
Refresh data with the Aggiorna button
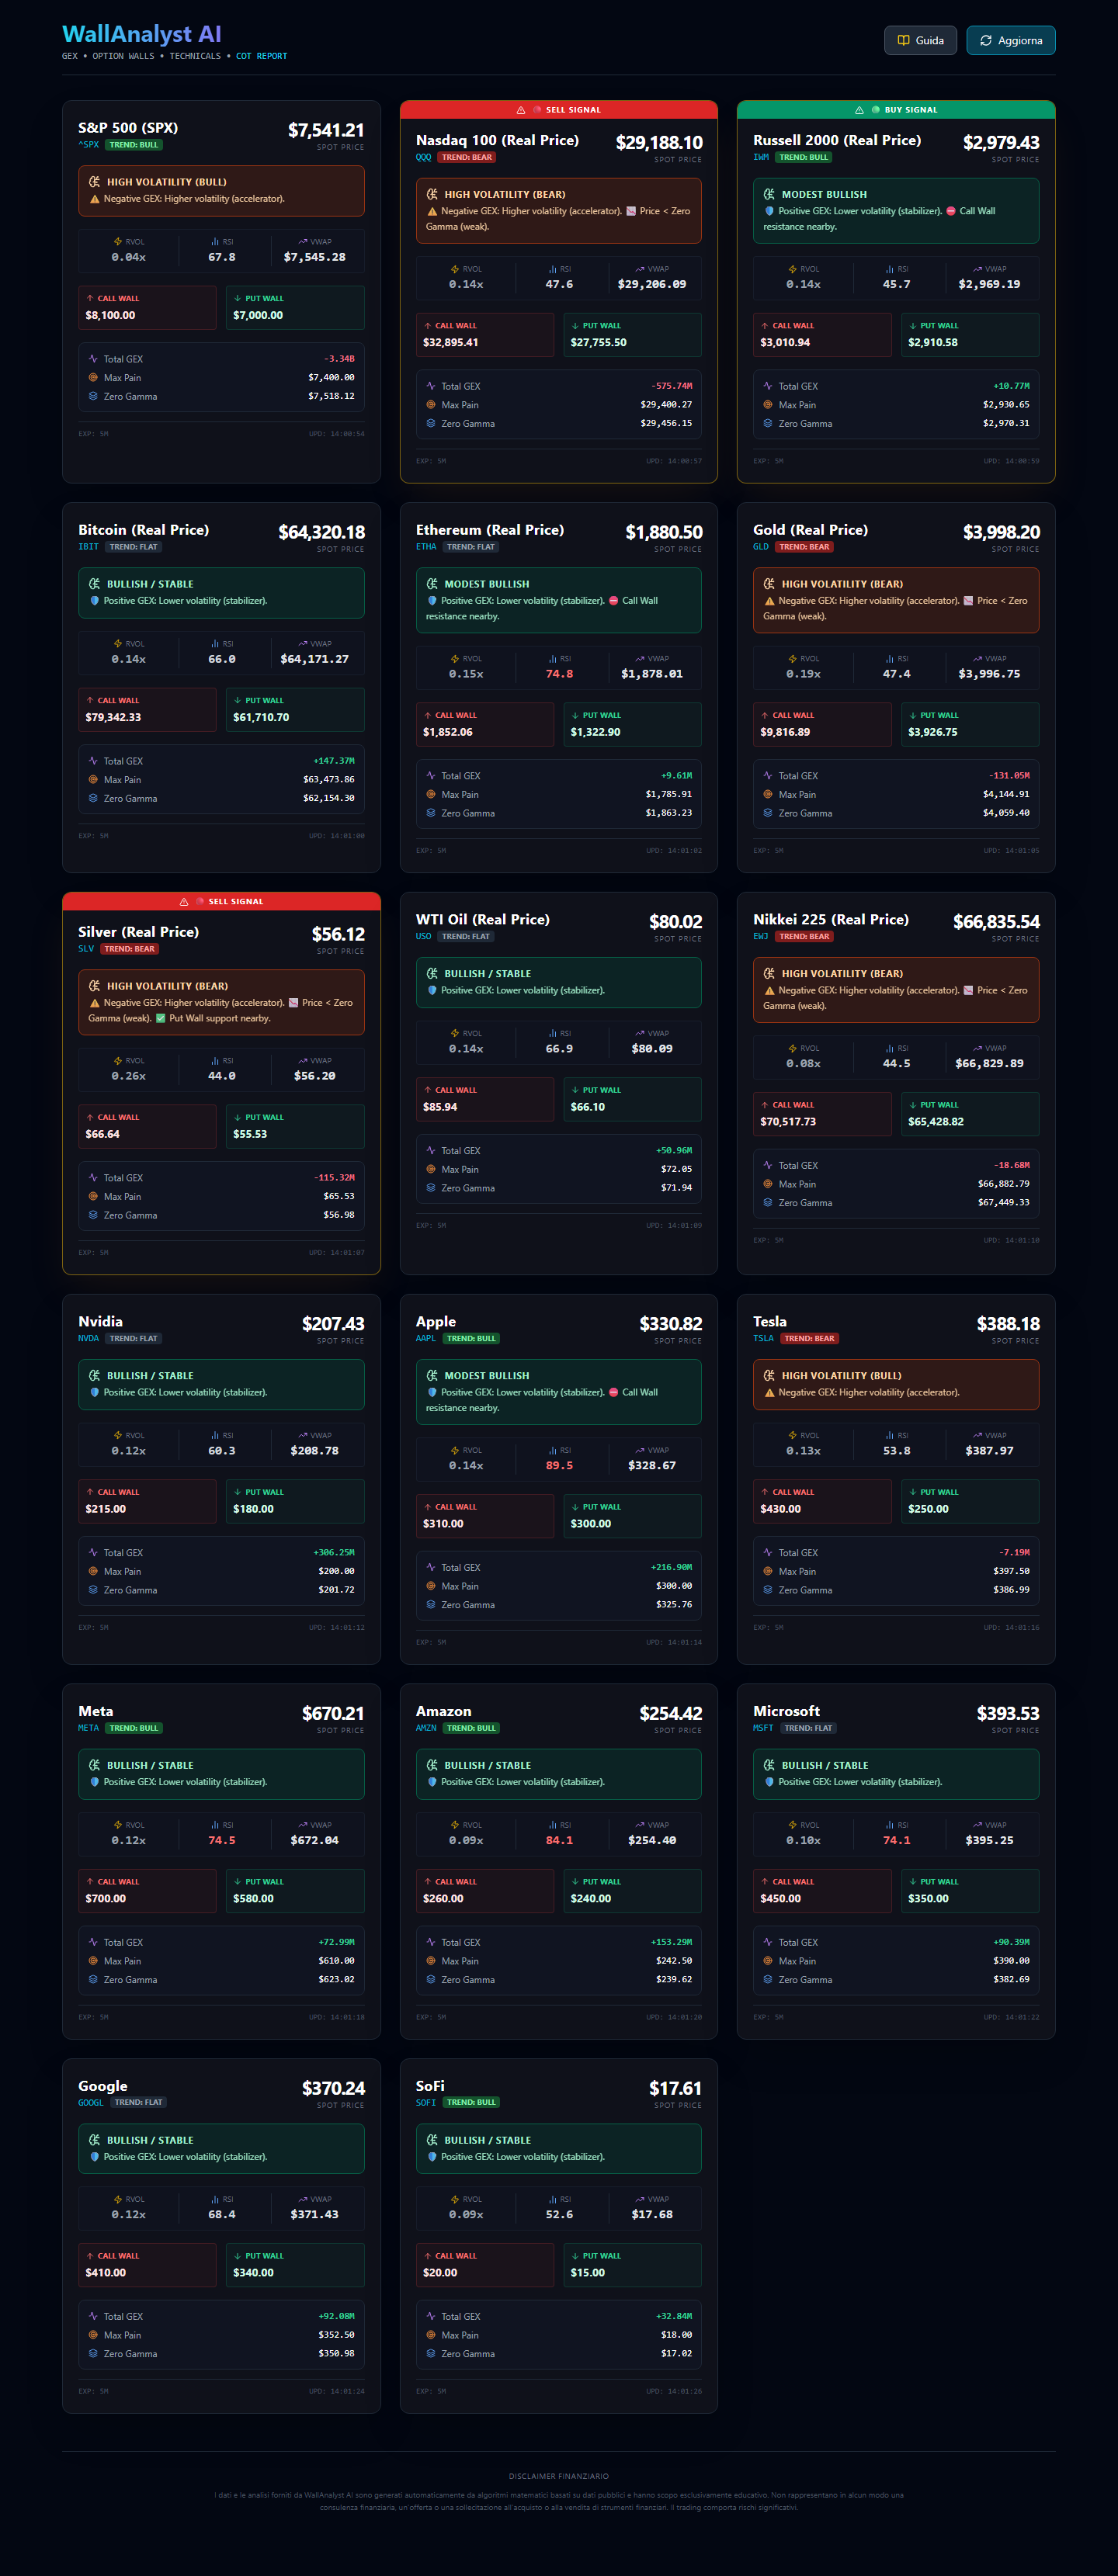pyautogui.click(x=1010, y=41)
